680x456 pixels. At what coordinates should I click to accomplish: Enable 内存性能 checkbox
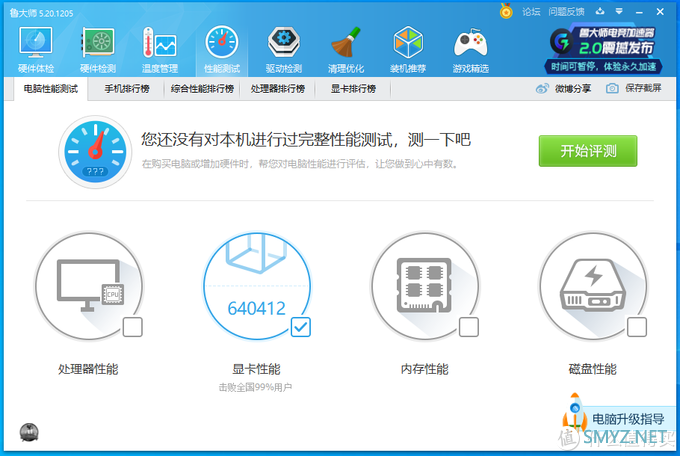[469, 327]
